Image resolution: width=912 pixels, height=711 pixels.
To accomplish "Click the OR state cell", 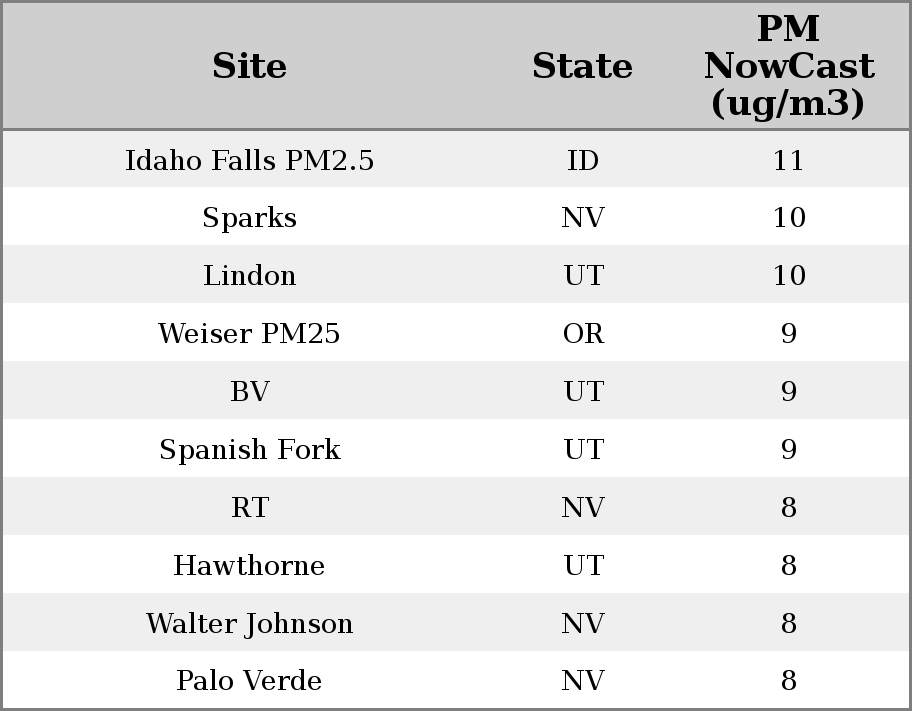I will (583, 334).
